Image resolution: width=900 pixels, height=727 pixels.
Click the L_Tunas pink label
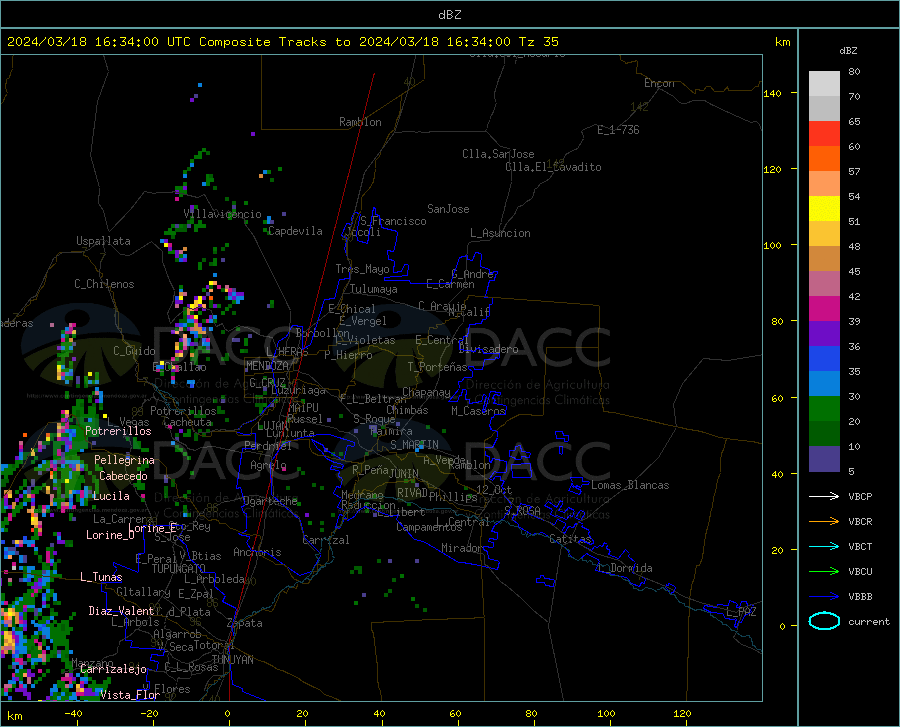tap(101, 577)
